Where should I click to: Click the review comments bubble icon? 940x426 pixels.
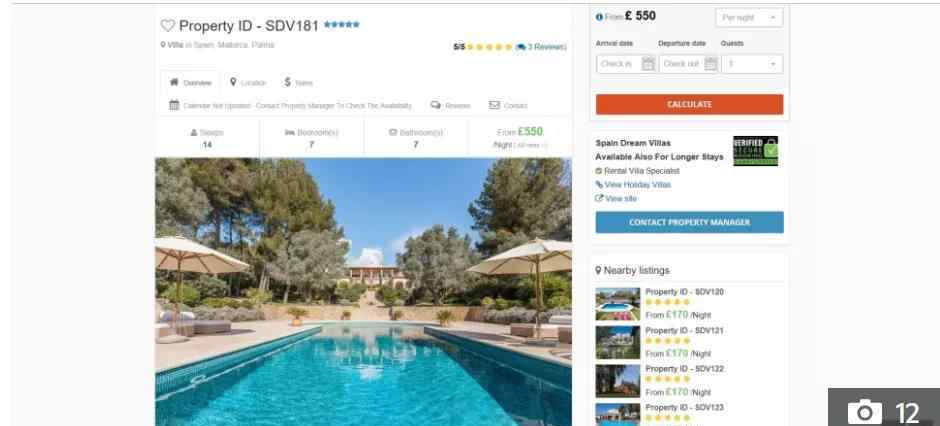click(520, 47)
